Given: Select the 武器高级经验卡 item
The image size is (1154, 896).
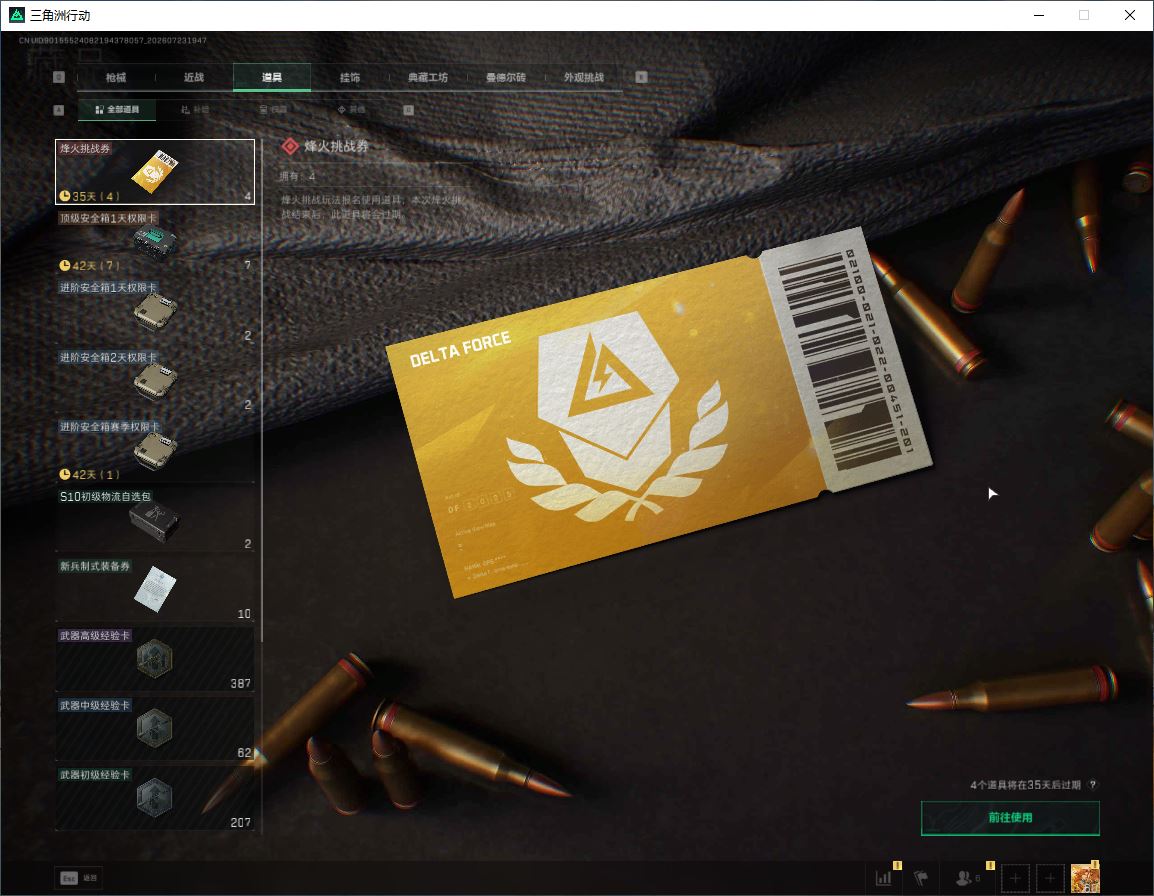Looking at the screenshot, I should click(155, 659).
